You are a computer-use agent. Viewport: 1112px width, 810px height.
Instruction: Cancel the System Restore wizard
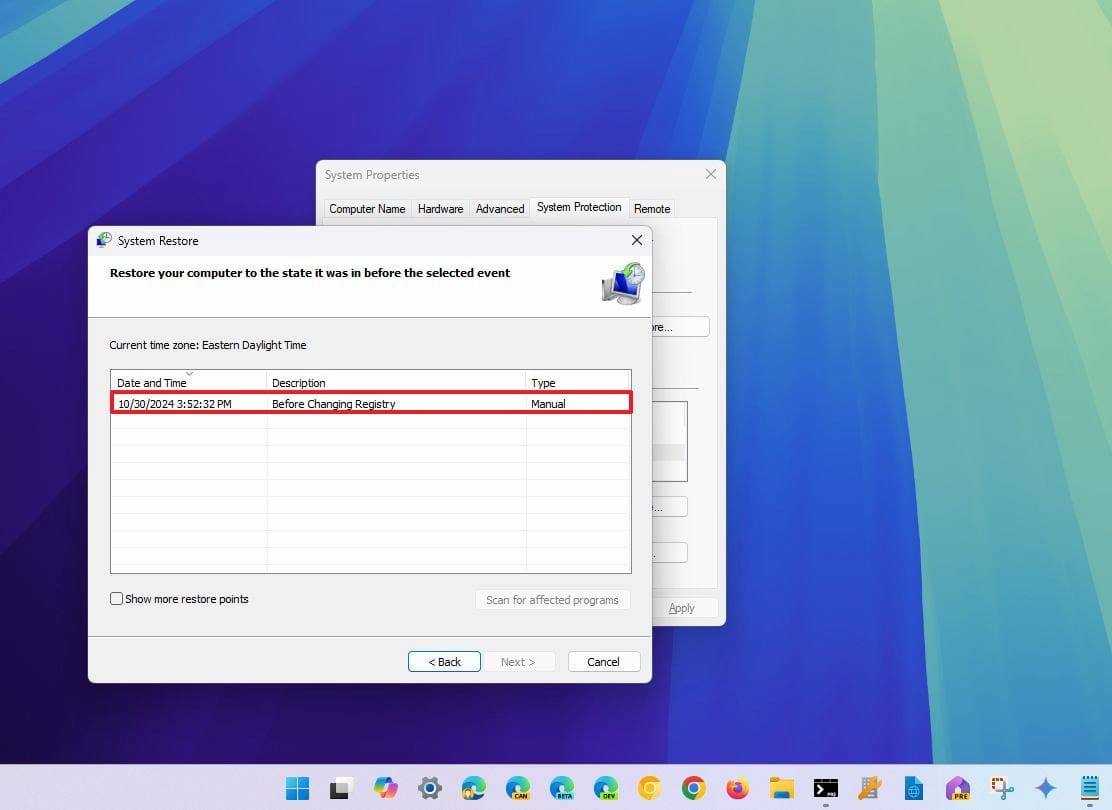click(603, 661)
